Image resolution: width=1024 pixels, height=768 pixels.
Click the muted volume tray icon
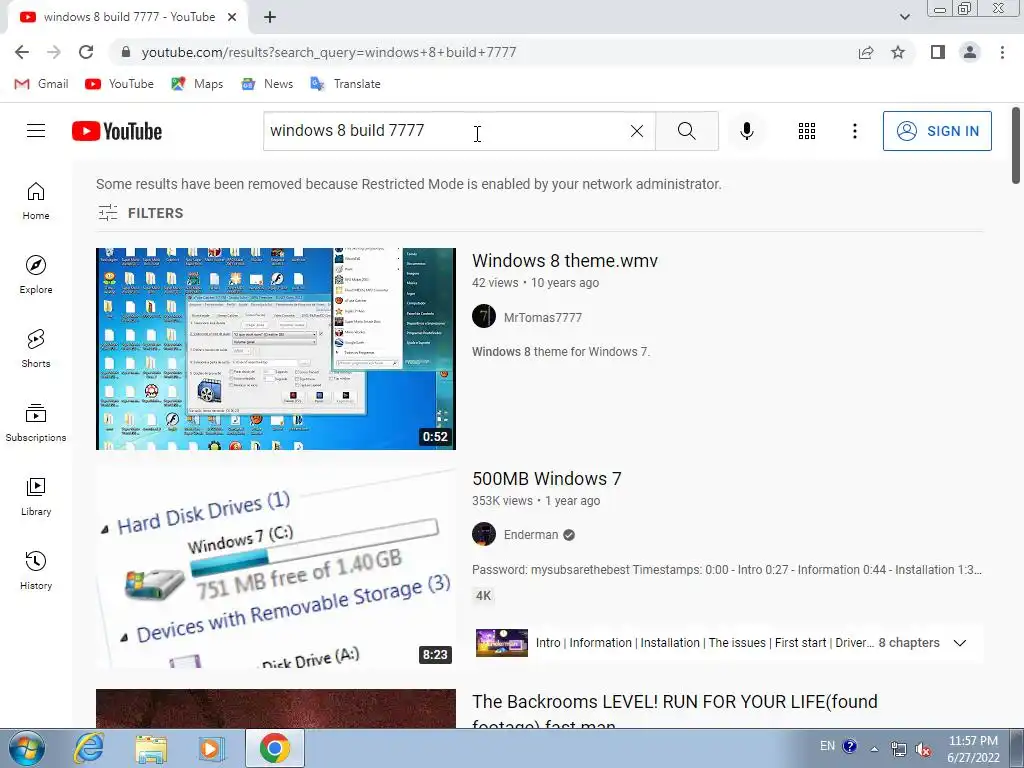(922, 749)
